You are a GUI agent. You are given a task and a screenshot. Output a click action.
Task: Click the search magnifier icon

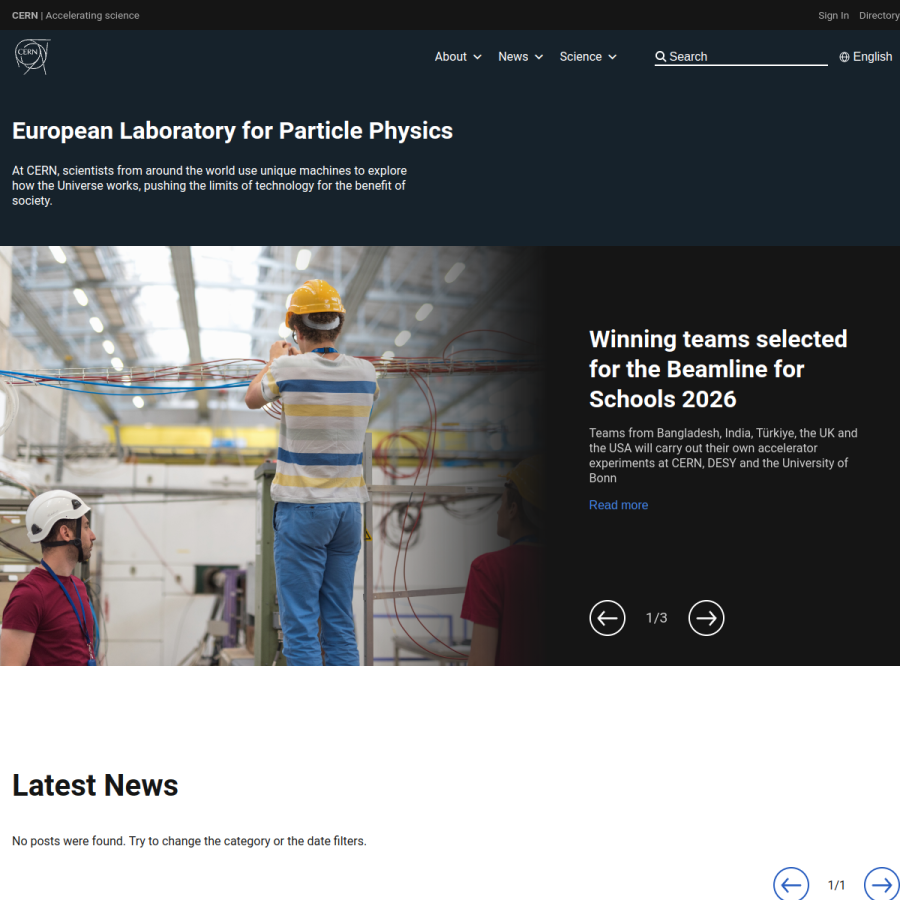click(661, 56)
